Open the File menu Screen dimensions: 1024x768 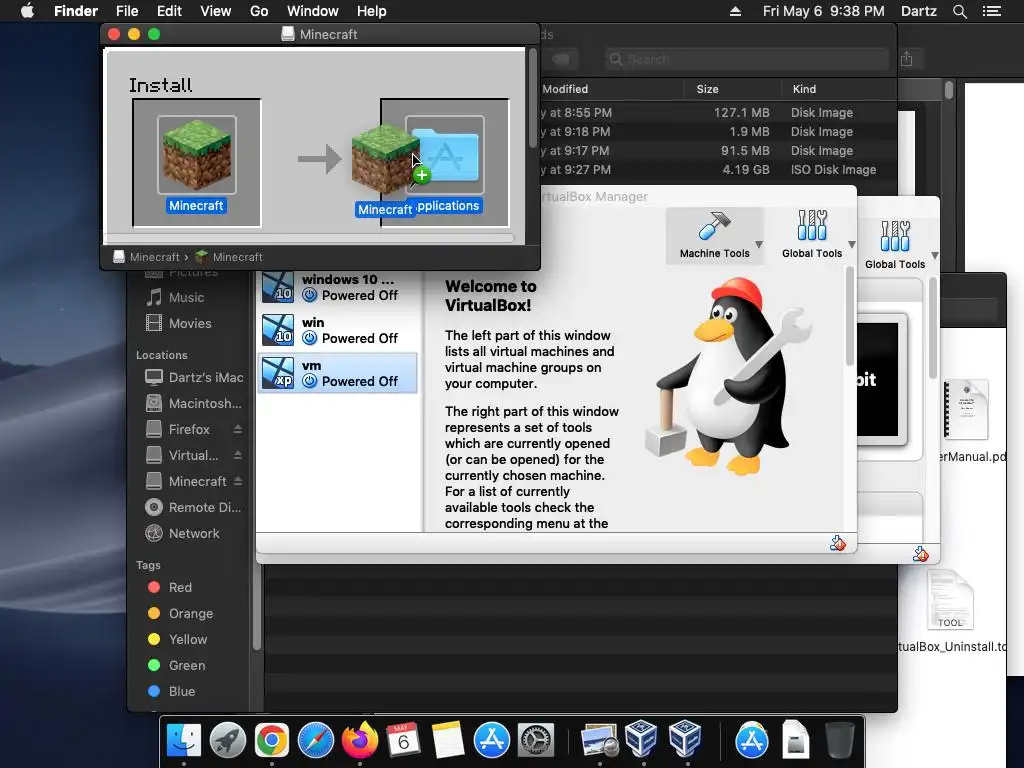(127, 11)
